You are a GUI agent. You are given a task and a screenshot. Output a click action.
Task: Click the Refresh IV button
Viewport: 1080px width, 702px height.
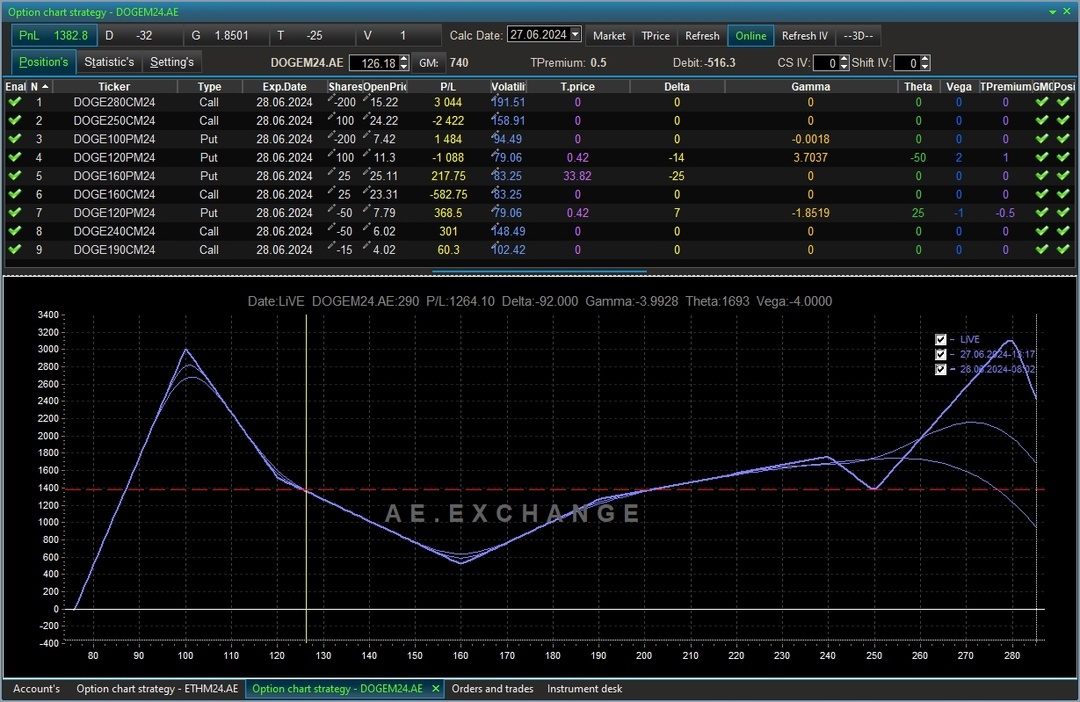pyautogui.click(x=804, y=36)
